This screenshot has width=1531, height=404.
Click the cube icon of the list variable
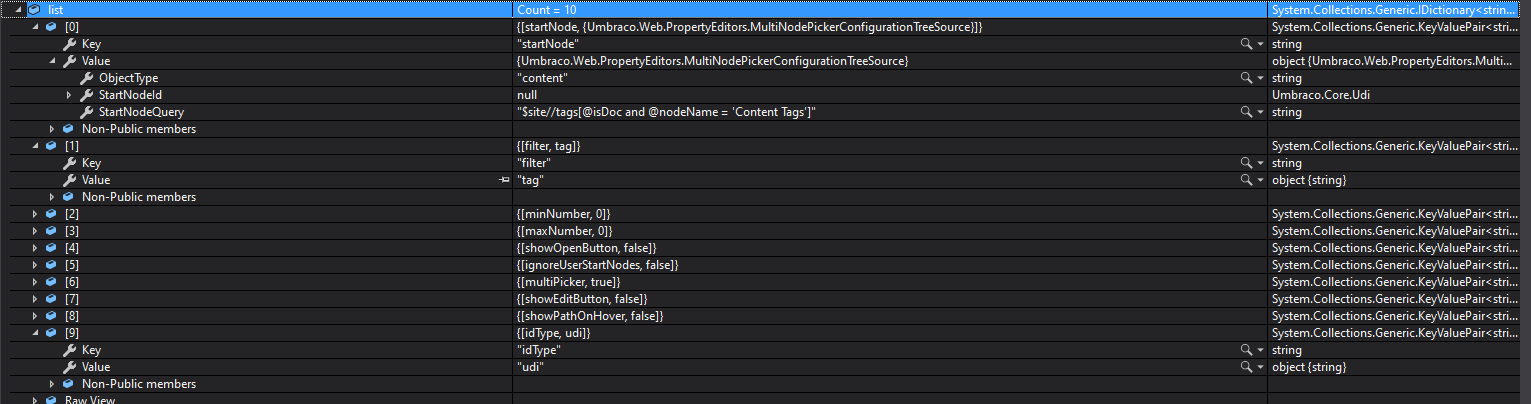click(34, 10)
